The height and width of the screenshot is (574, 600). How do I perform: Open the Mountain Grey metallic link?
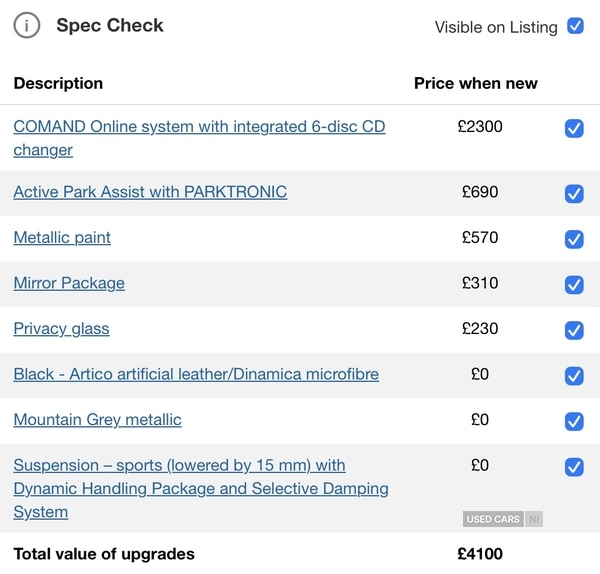(97, 420)
